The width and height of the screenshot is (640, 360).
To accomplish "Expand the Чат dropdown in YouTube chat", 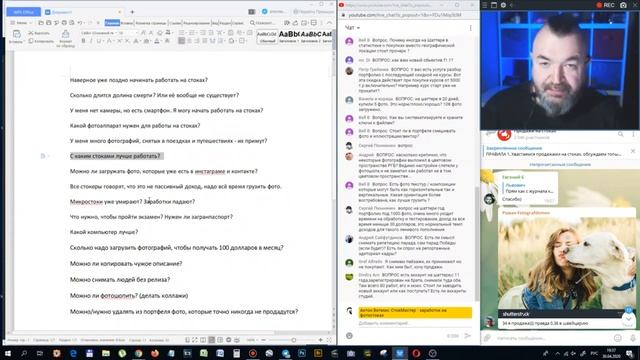I will click(x=352, y=28).
